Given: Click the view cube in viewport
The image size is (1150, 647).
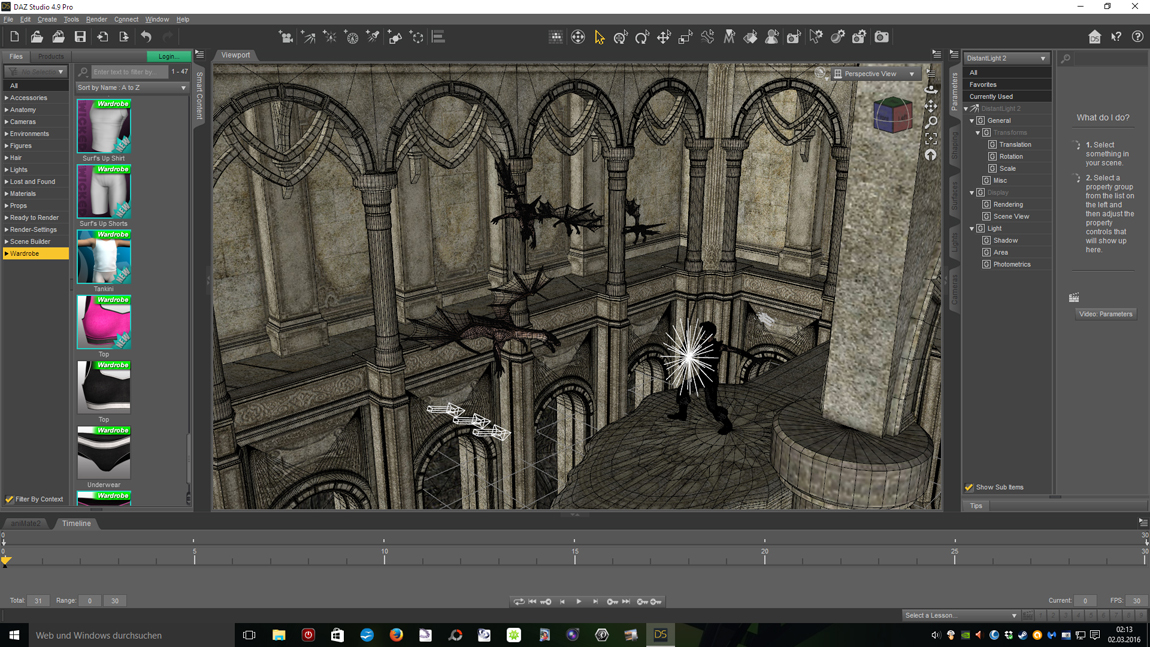Looking at the screenshot, I should pos(893,116).
